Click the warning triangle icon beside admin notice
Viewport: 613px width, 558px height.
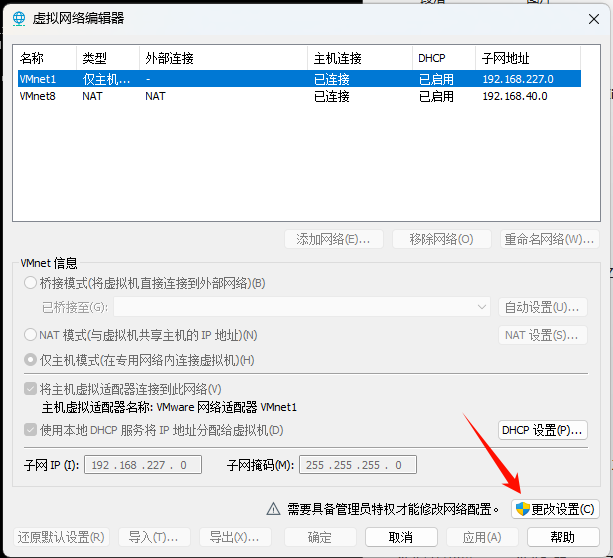click(273, 509)
